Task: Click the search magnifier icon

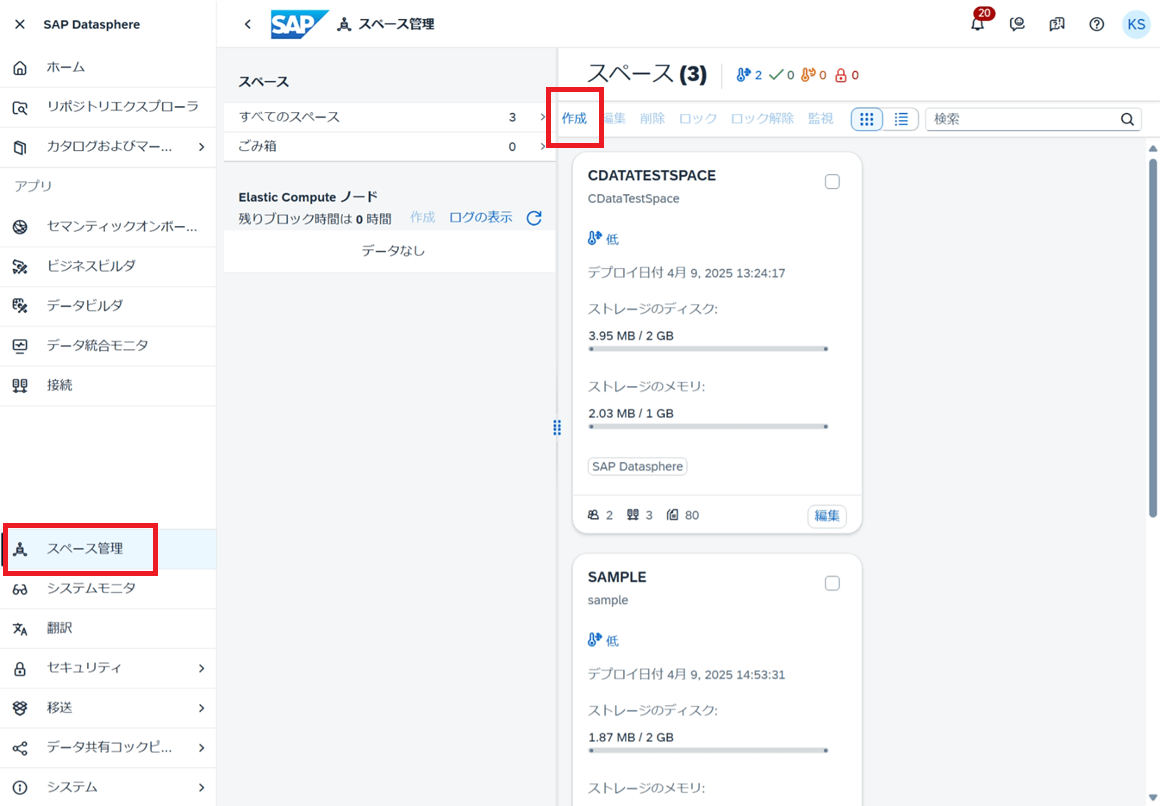Action: pyautogui.click(x=1127, y=119)
